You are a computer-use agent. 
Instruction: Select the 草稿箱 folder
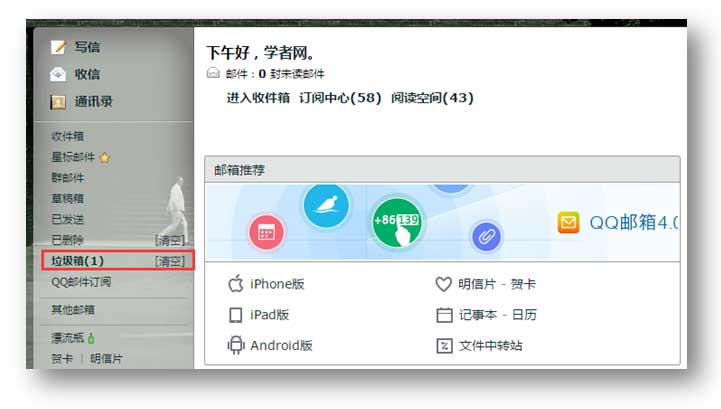68,199
